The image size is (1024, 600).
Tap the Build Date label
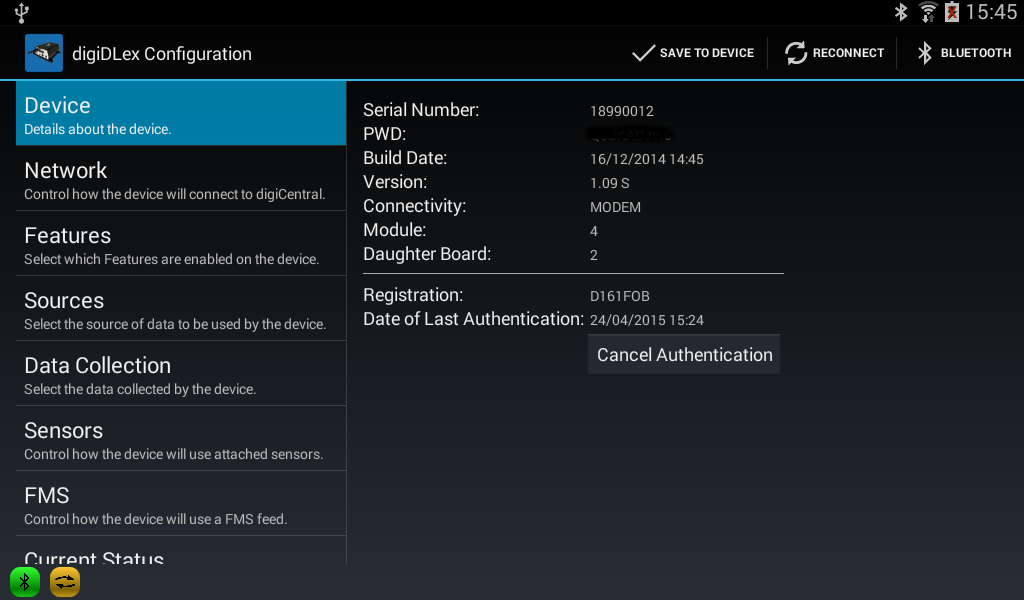(405, 158)
